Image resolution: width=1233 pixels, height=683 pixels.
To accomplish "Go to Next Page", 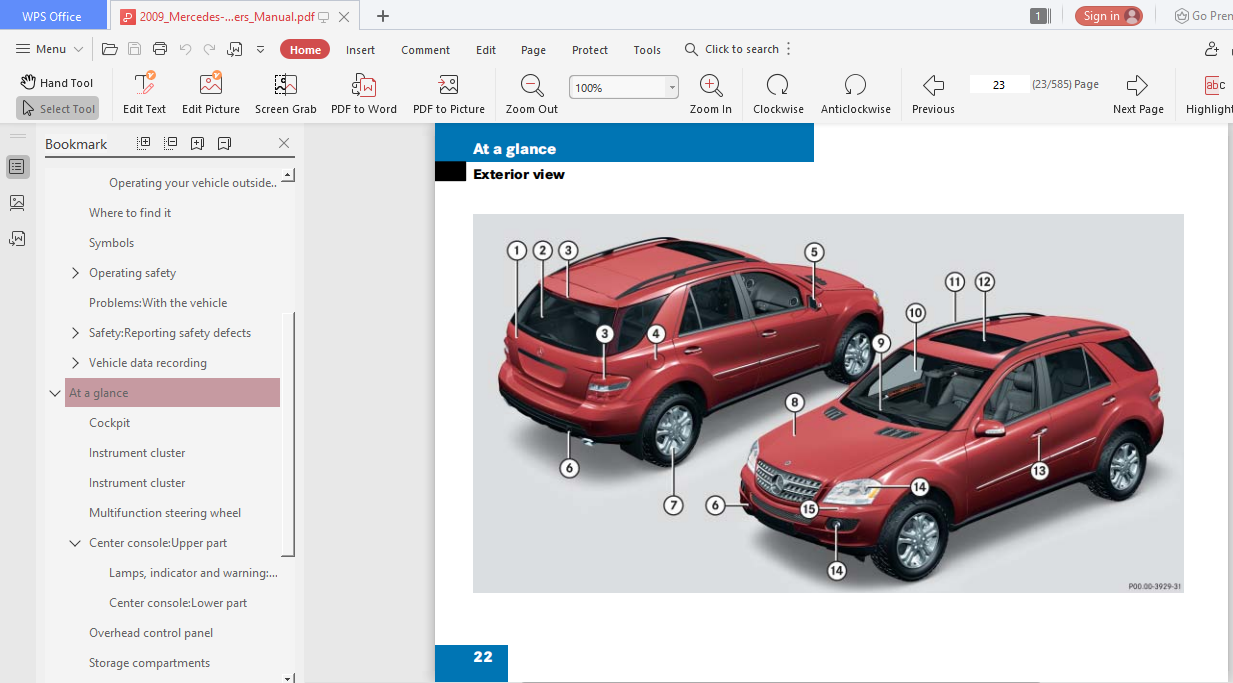I will click(1138, 93).
